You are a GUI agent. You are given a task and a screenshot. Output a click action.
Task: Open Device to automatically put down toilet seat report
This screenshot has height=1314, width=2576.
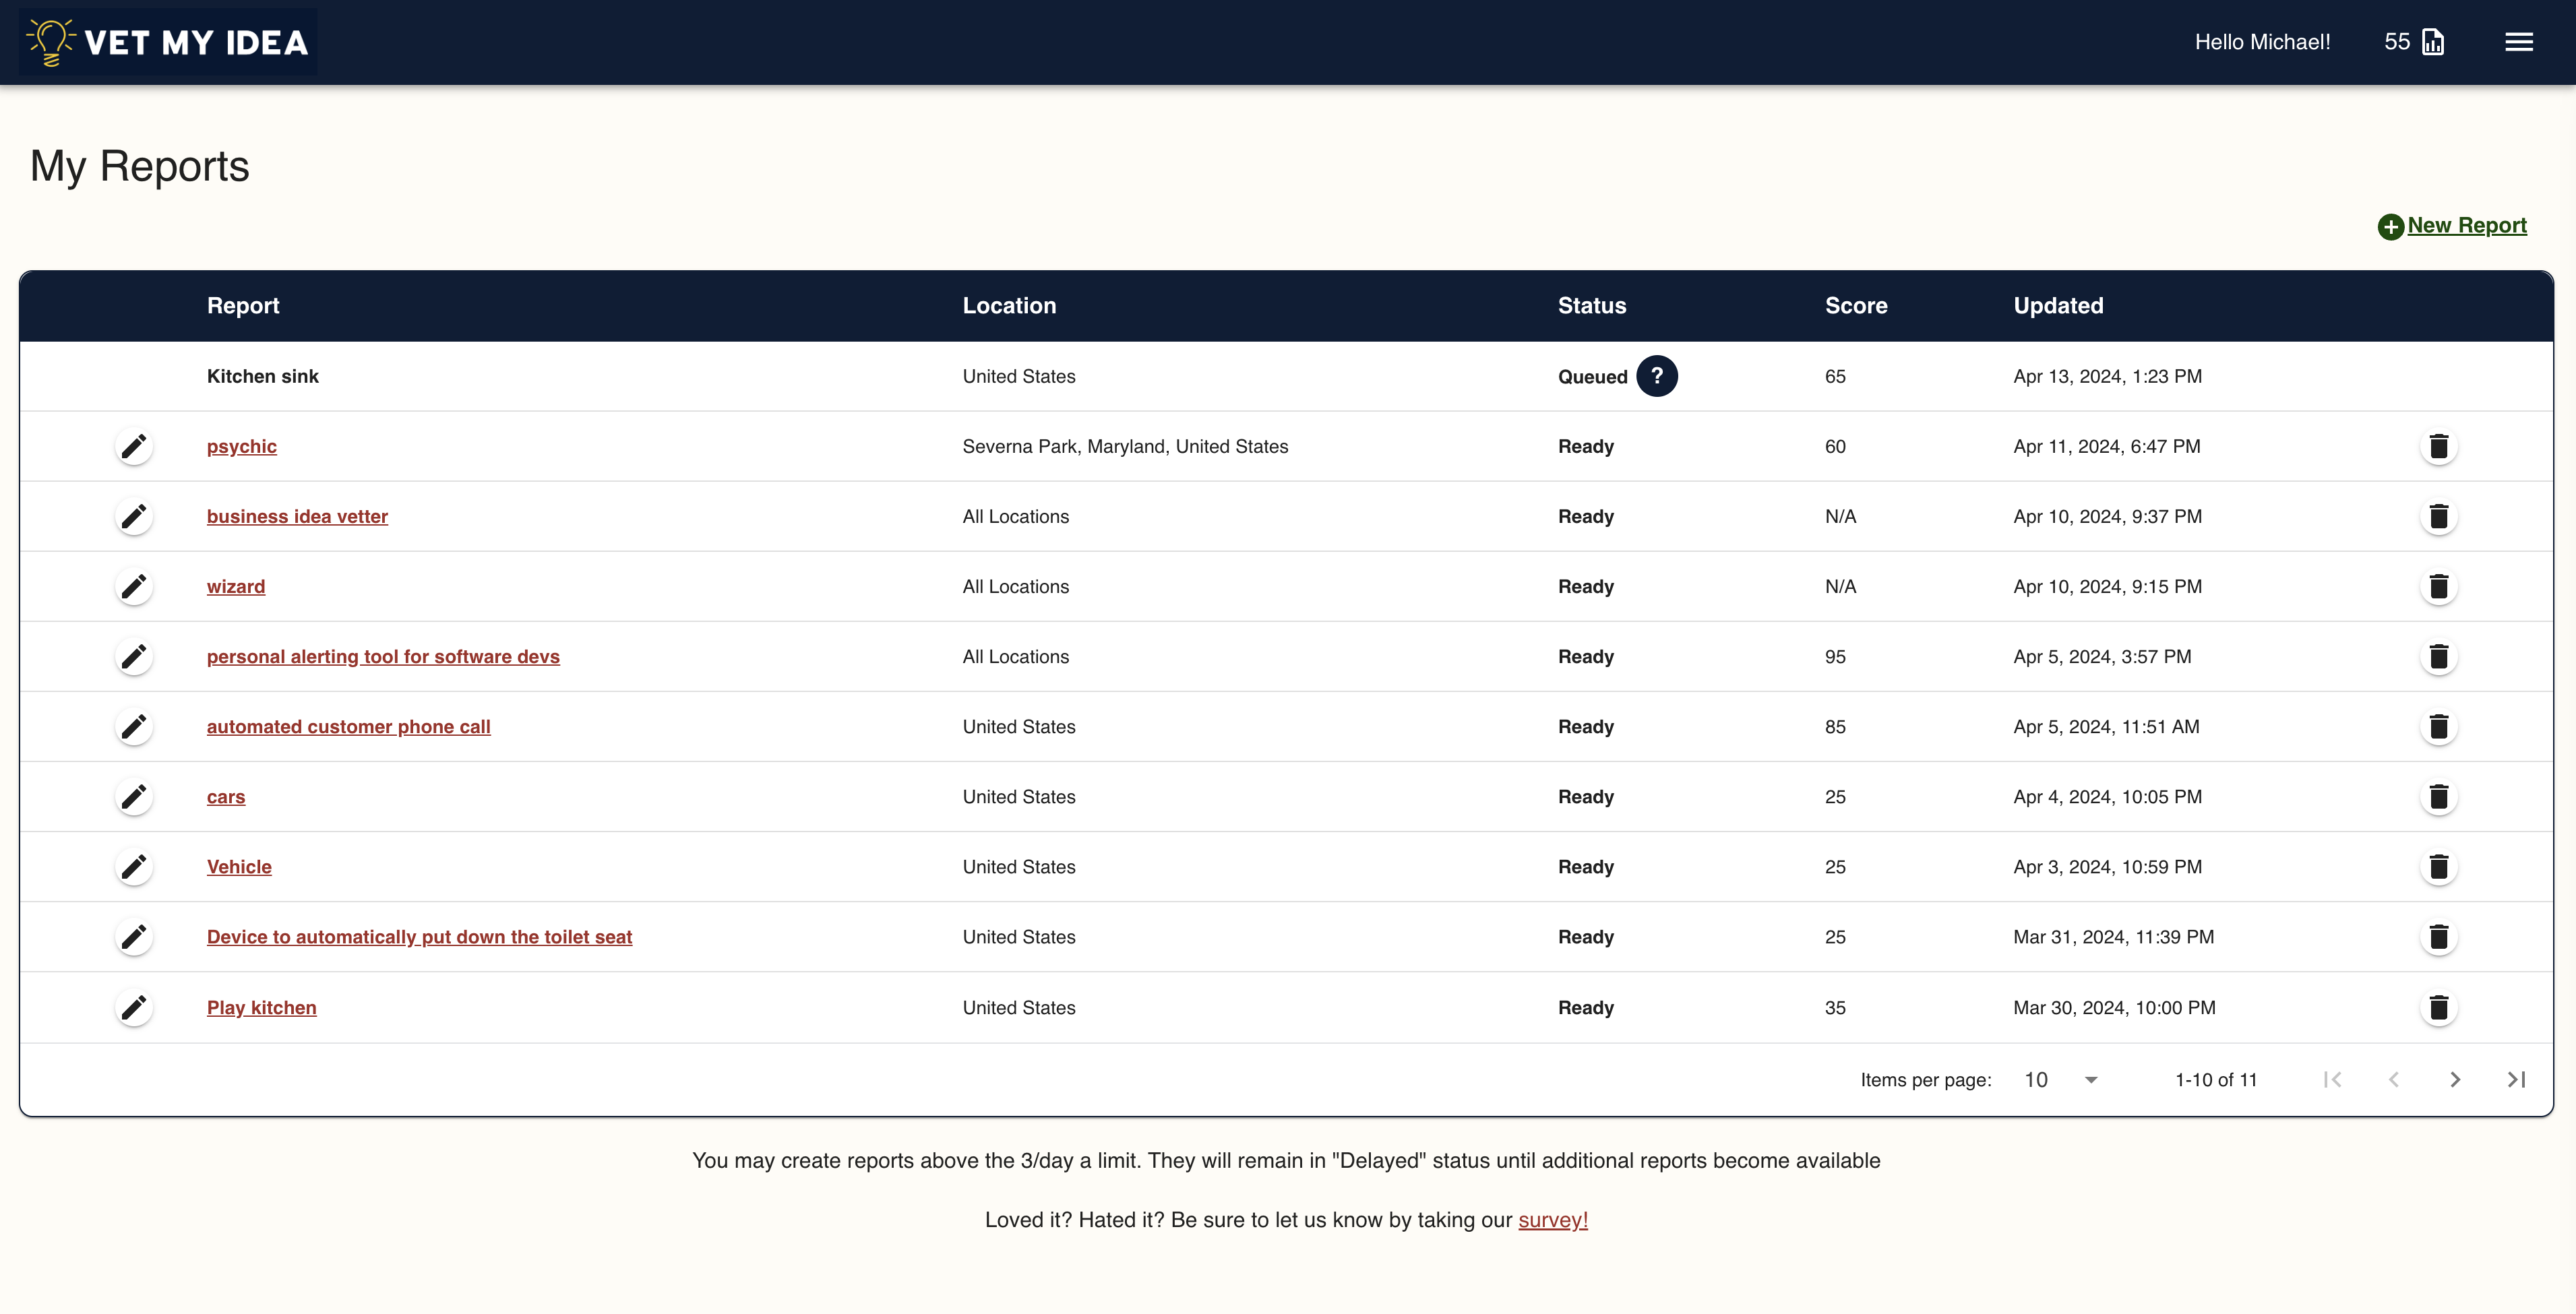pyautogui.click(x=419, y=937)
